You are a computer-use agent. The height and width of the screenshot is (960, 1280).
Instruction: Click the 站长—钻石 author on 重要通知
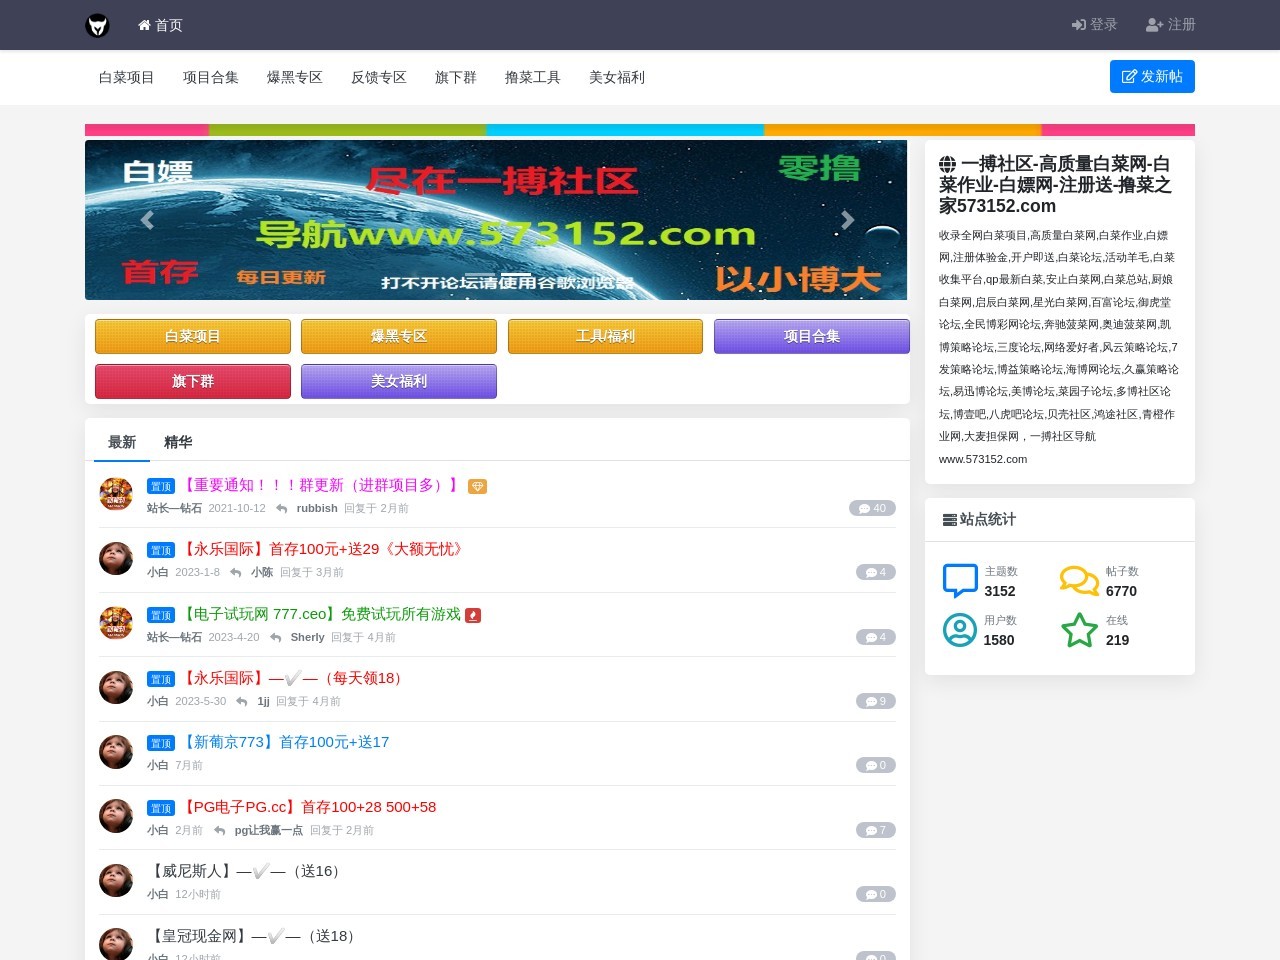pyautogui.click(x=174, y=508)
